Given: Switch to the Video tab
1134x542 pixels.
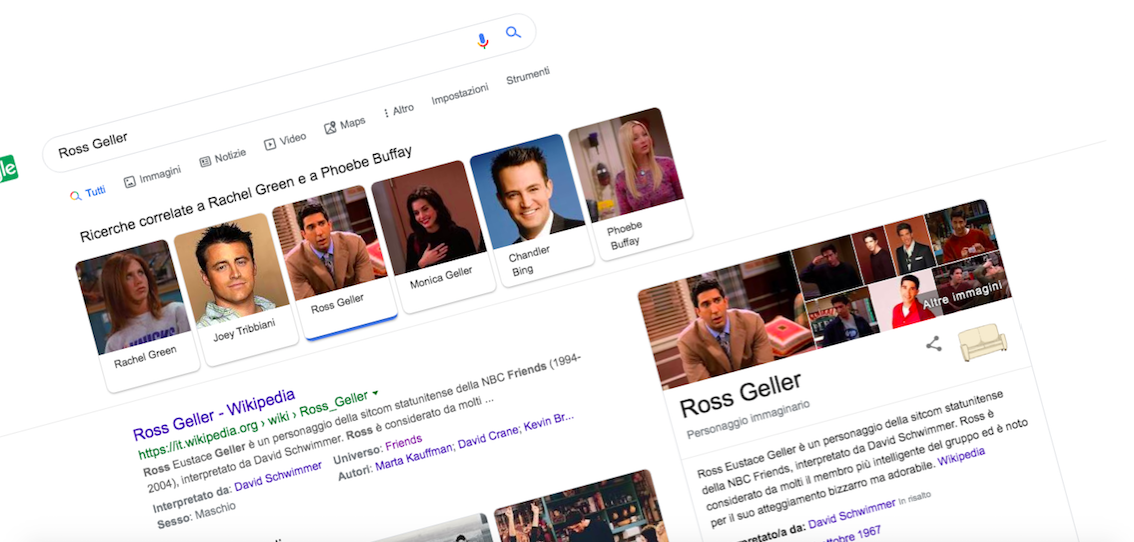Looking at the screenshot, I should click(x=285, y=140).
